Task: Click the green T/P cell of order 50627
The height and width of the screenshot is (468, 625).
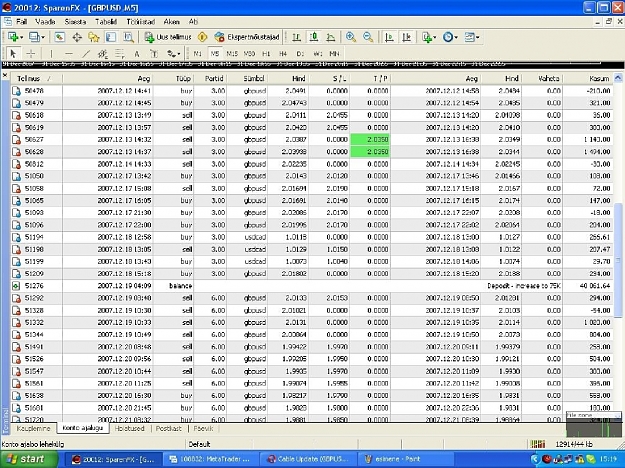Action: click(370, 140)
